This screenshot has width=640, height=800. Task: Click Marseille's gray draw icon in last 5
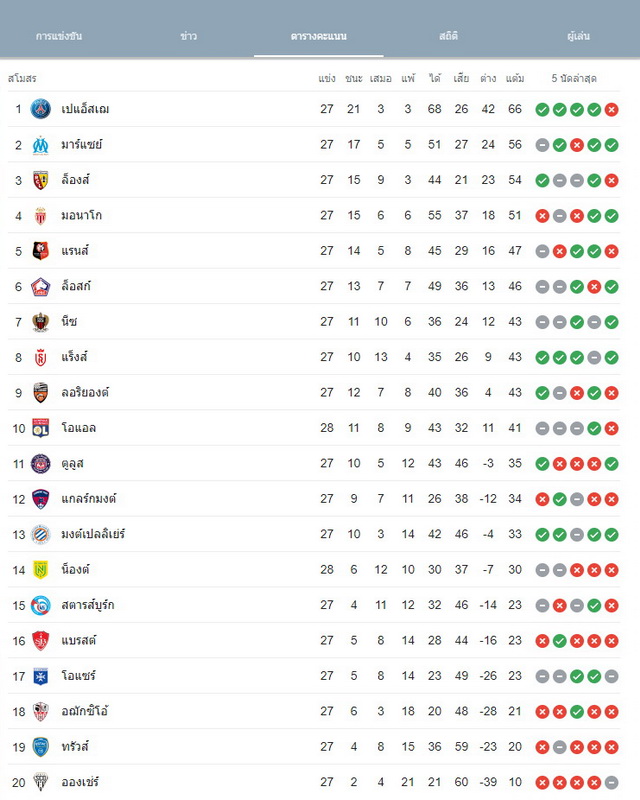(543, 145)
